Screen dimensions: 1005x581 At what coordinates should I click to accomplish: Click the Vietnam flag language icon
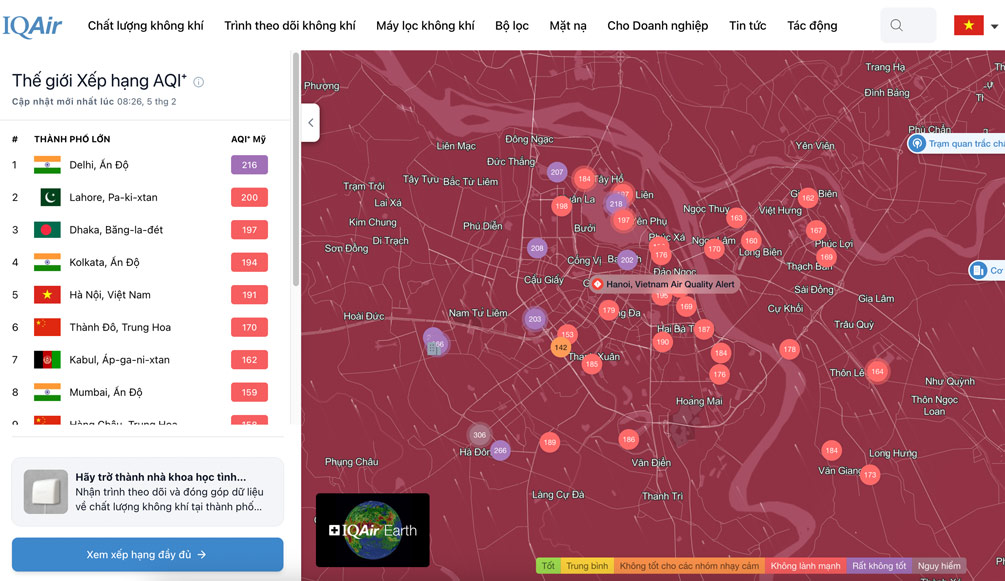(968, 26)
